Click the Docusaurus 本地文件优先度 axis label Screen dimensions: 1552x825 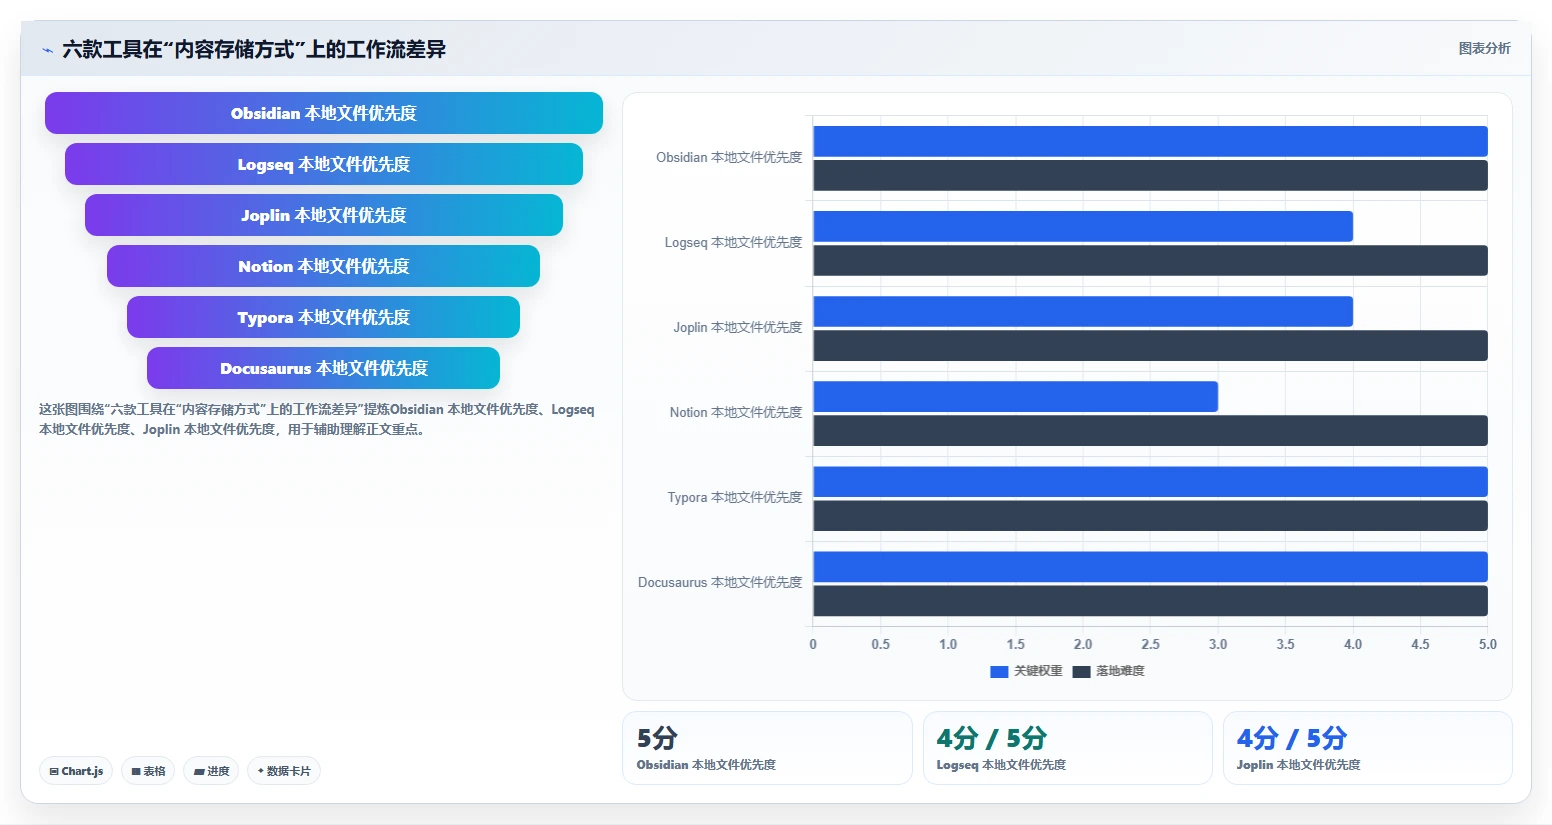[x=720, y=582]
